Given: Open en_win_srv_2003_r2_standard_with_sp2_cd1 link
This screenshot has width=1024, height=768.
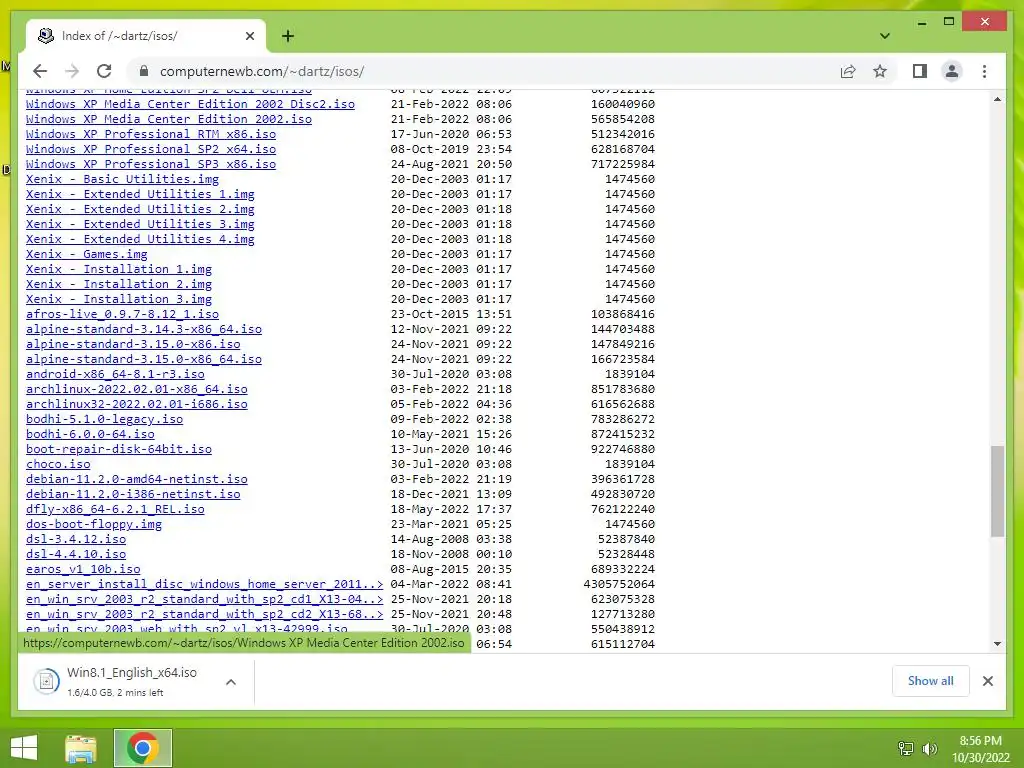Looking at the screenshot, I should (204, 600).
